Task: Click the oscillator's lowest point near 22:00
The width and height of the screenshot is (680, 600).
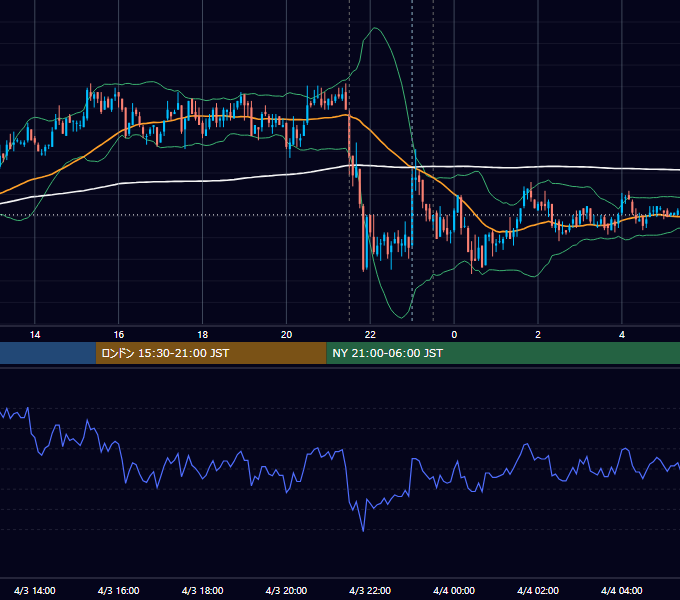Action: click(x=363, y=530)
